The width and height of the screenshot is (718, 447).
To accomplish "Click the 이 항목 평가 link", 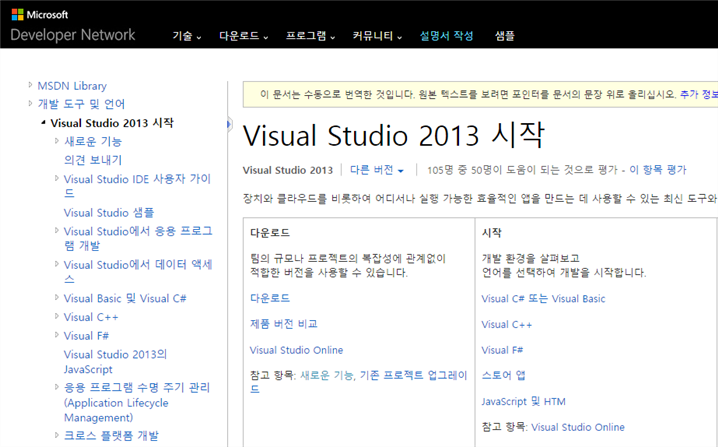I will pyautogui.click(x=658, y=170).
